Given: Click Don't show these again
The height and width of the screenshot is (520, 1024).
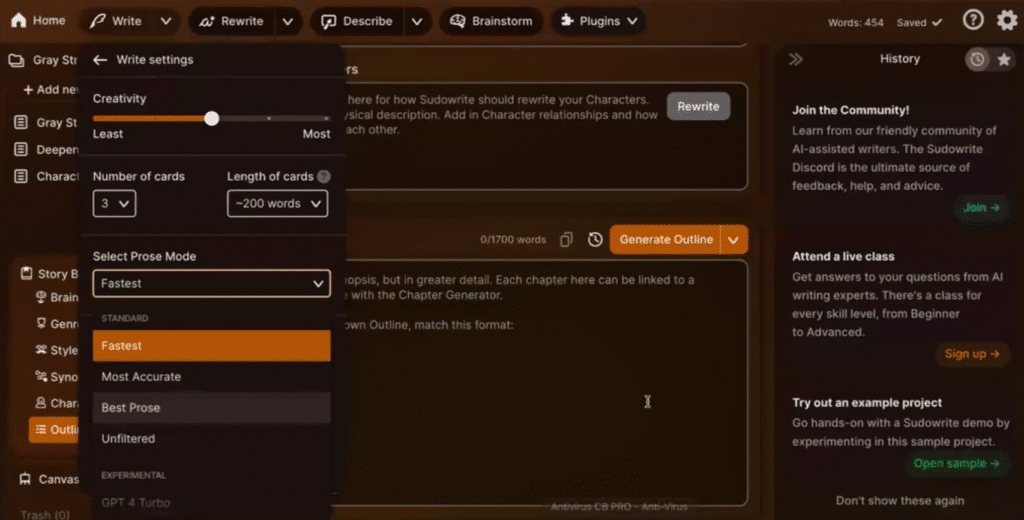Looking at the screenshot, I should pyautogui.click(x=900, y=500).
